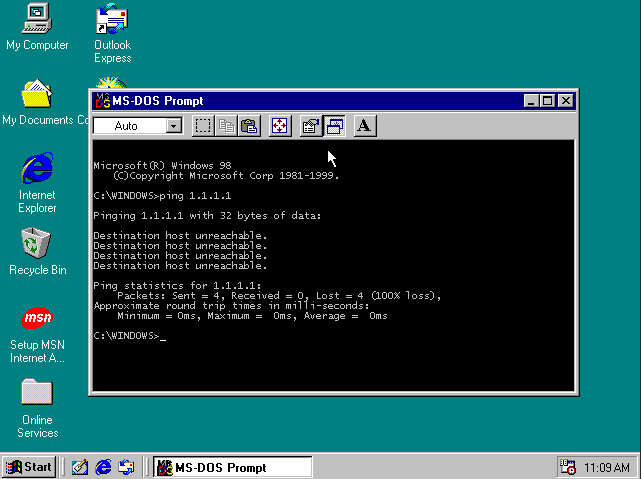Click the 11:09 AM taskbar clock
Screen dimensions: 641x479
(x=607, y=467)
